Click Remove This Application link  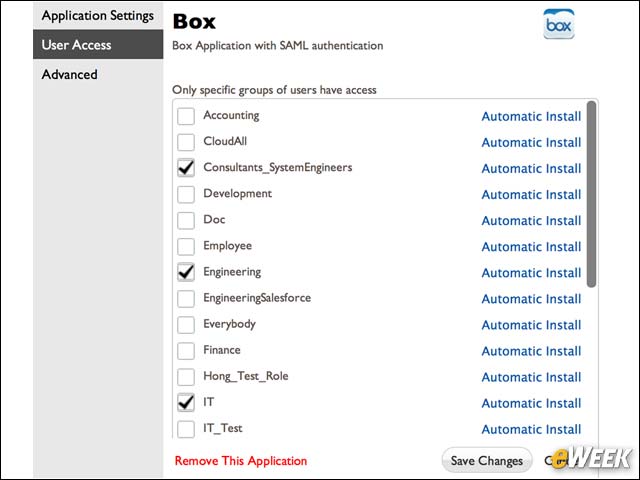tap(241, 461)
